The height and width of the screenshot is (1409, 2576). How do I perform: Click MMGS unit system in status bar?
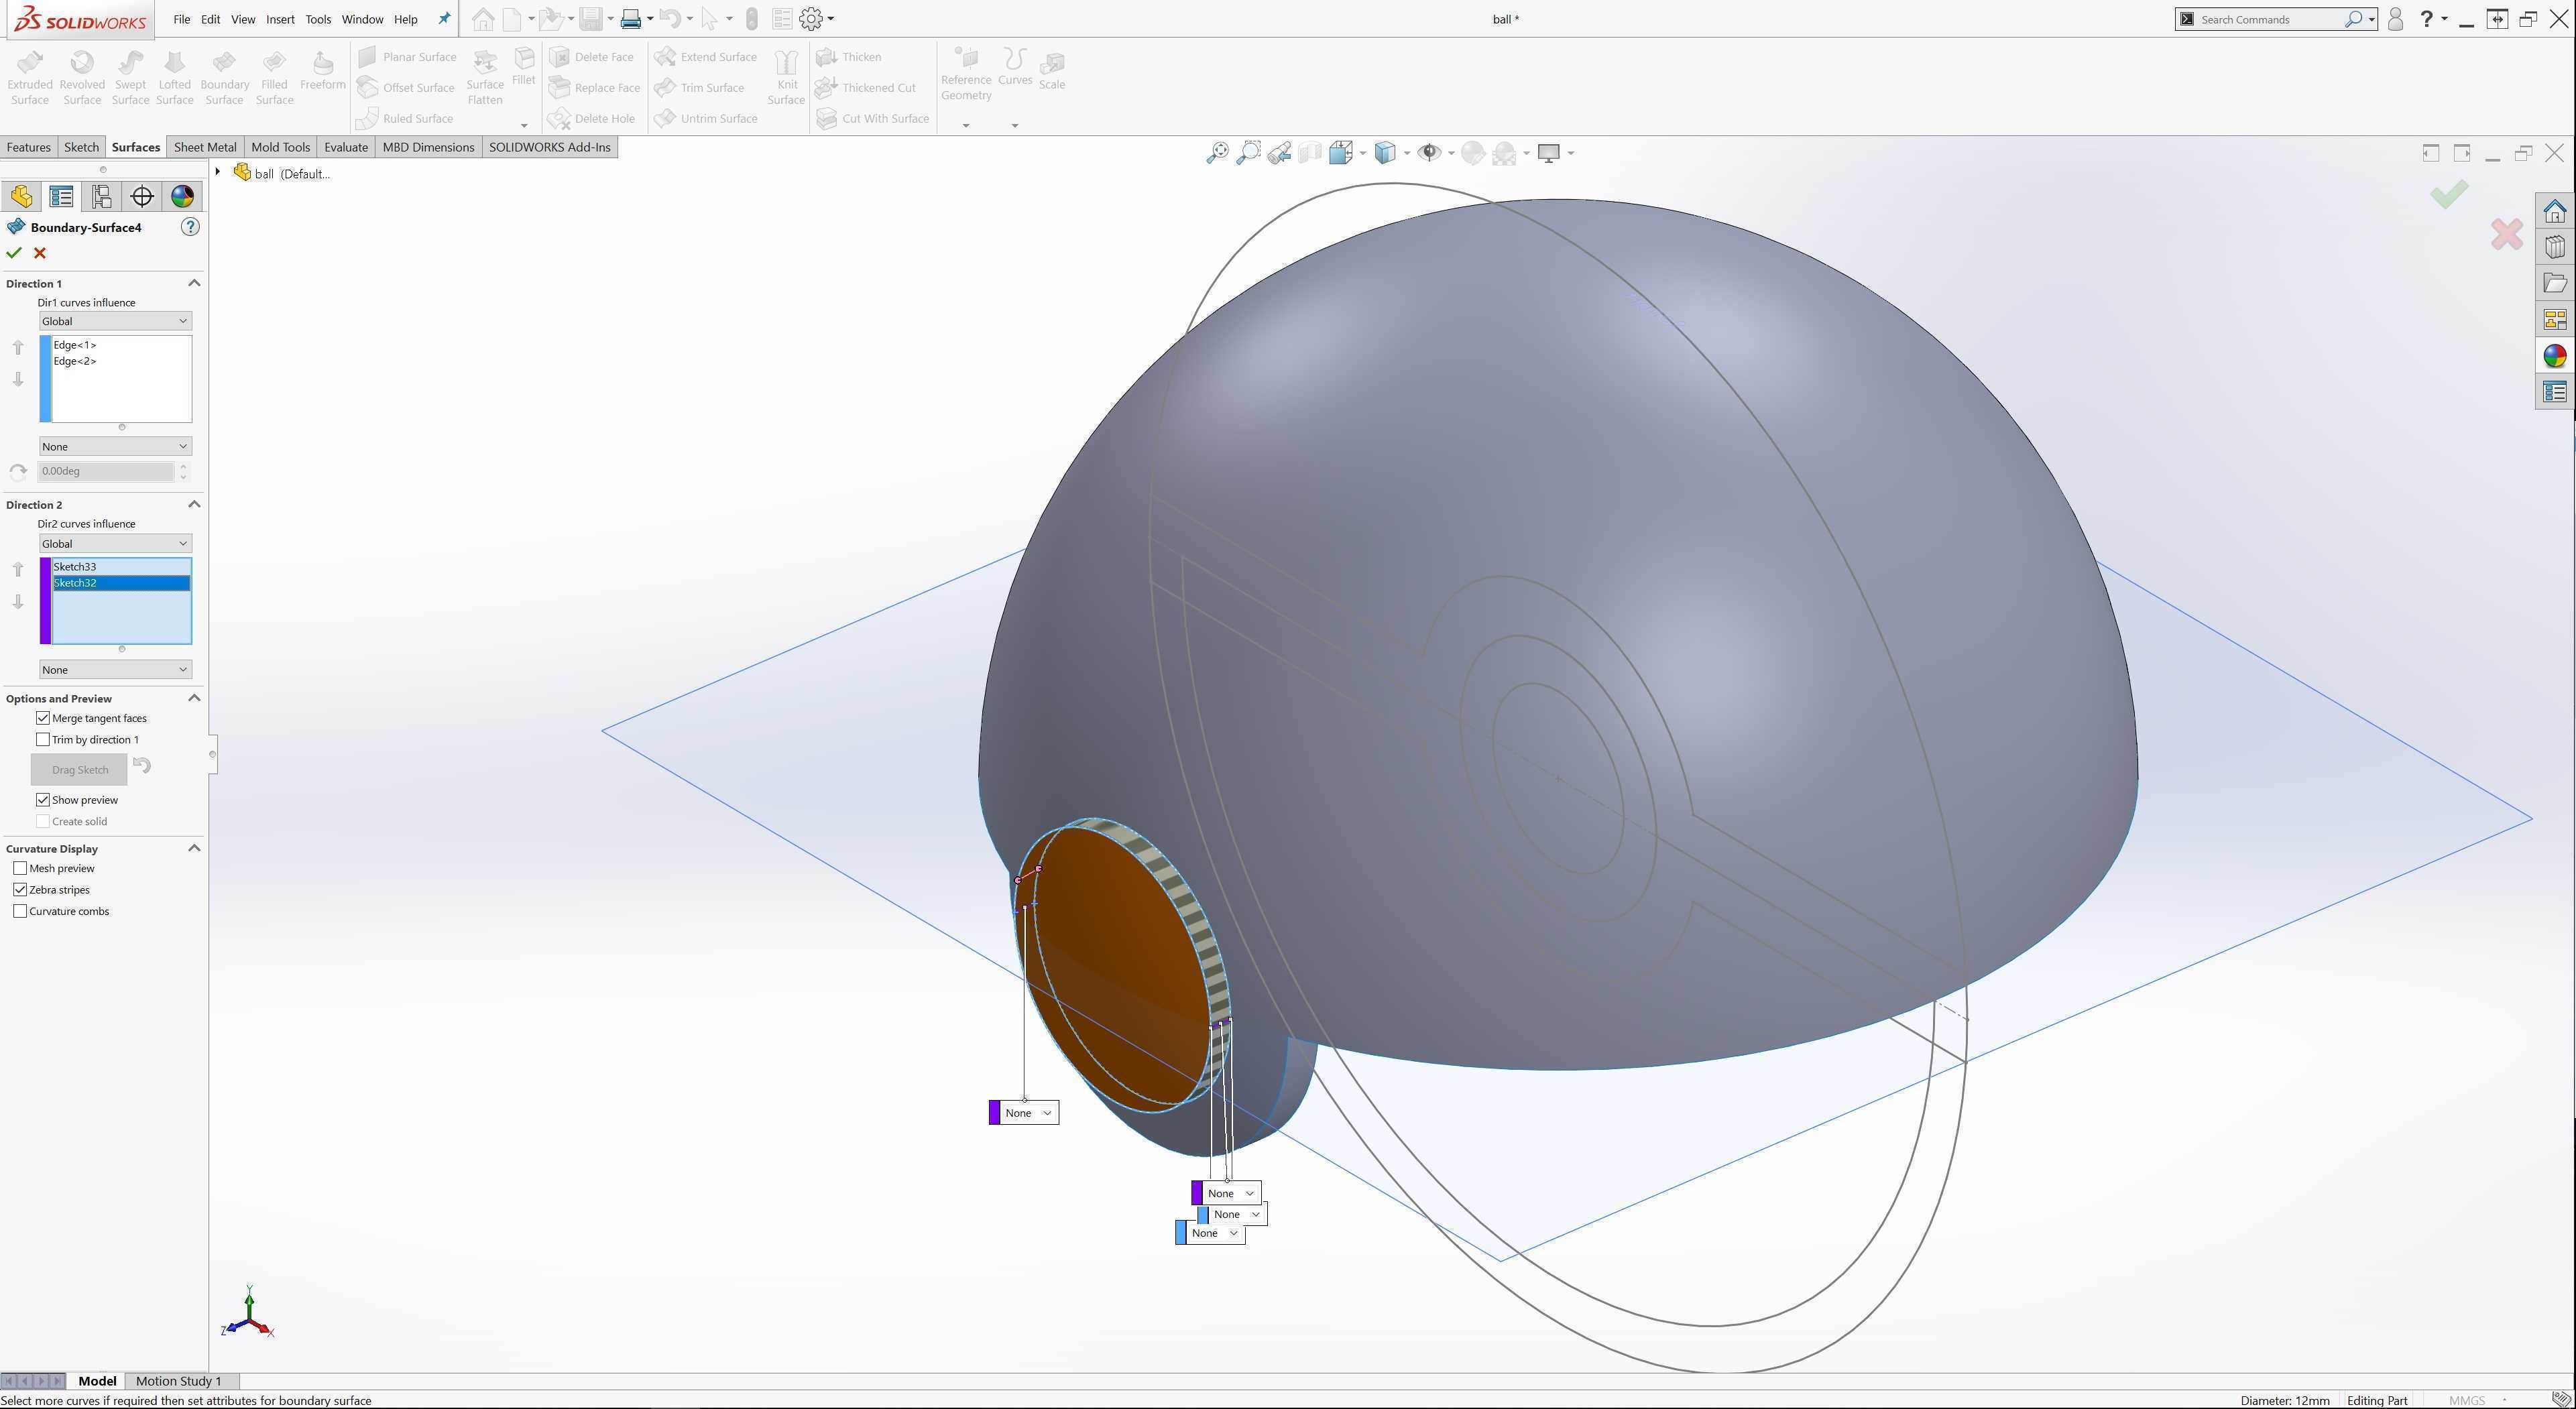(2467, 1400)
